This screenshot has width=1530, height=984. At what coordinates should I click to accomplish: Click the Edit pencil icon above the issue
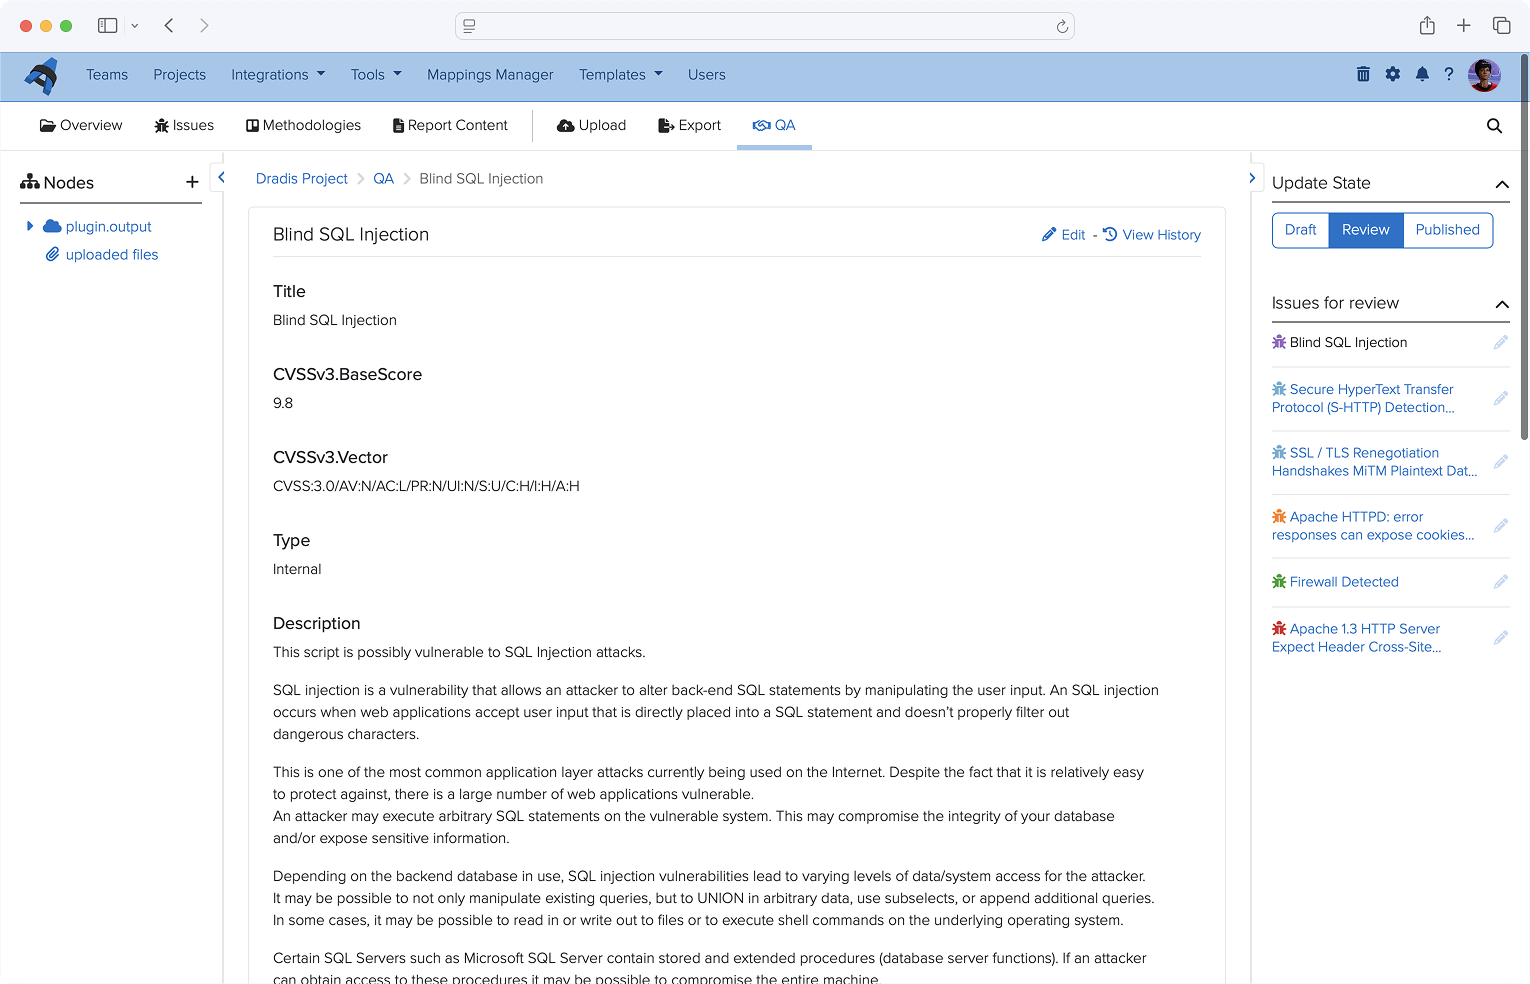1048,234
